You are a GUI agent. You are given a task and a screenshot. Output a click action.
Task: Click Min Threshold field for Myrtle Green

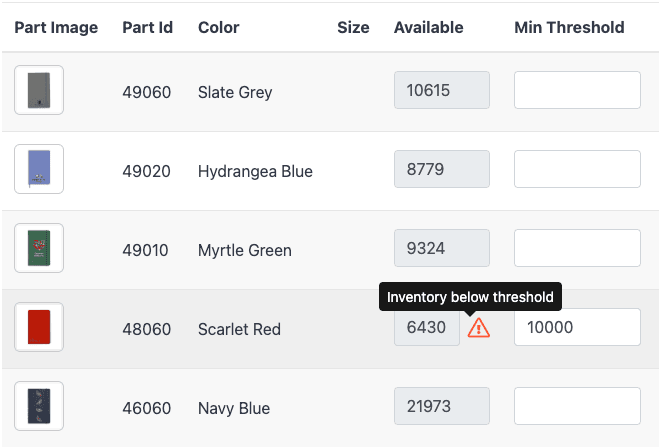pos(577,248)
